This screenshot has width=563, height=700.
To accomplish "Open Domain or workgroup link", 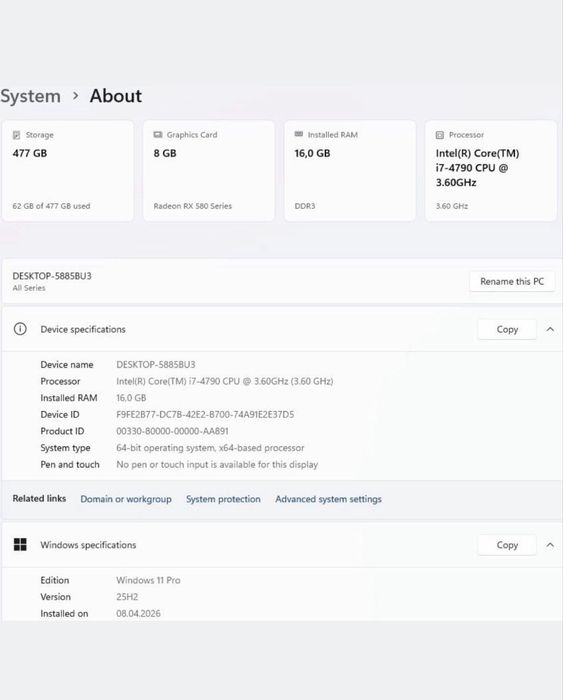I will 126,499.
